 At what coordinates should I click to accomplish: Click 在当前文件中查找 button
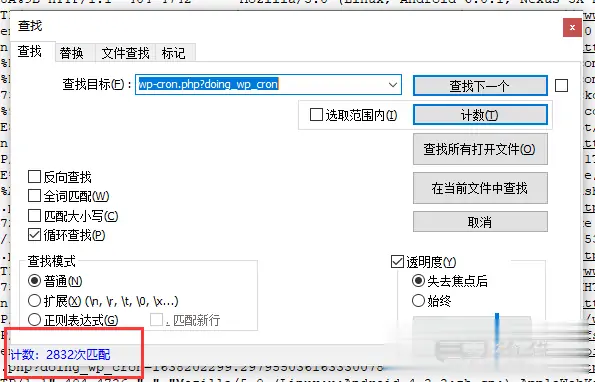pos(480,188)
